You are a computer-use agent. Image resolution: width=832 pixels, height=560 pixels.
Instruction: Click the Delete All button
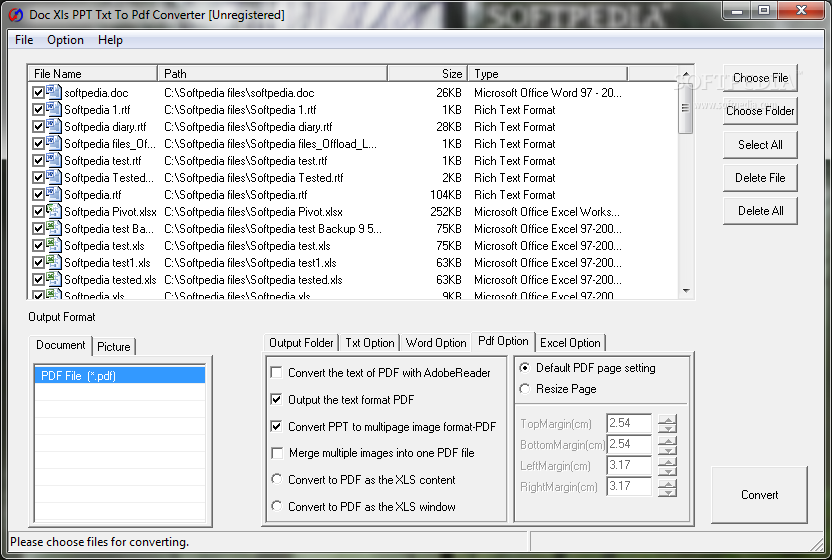[760, 211]
